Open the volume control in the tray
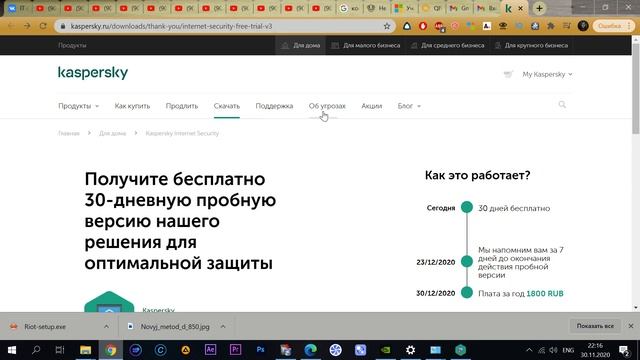Viewport: 640px width, 360px height. pos(553,350)
